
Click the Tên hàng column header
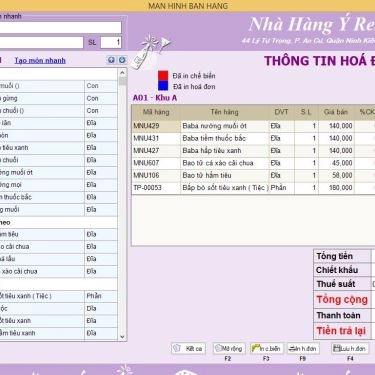(224, 112)
